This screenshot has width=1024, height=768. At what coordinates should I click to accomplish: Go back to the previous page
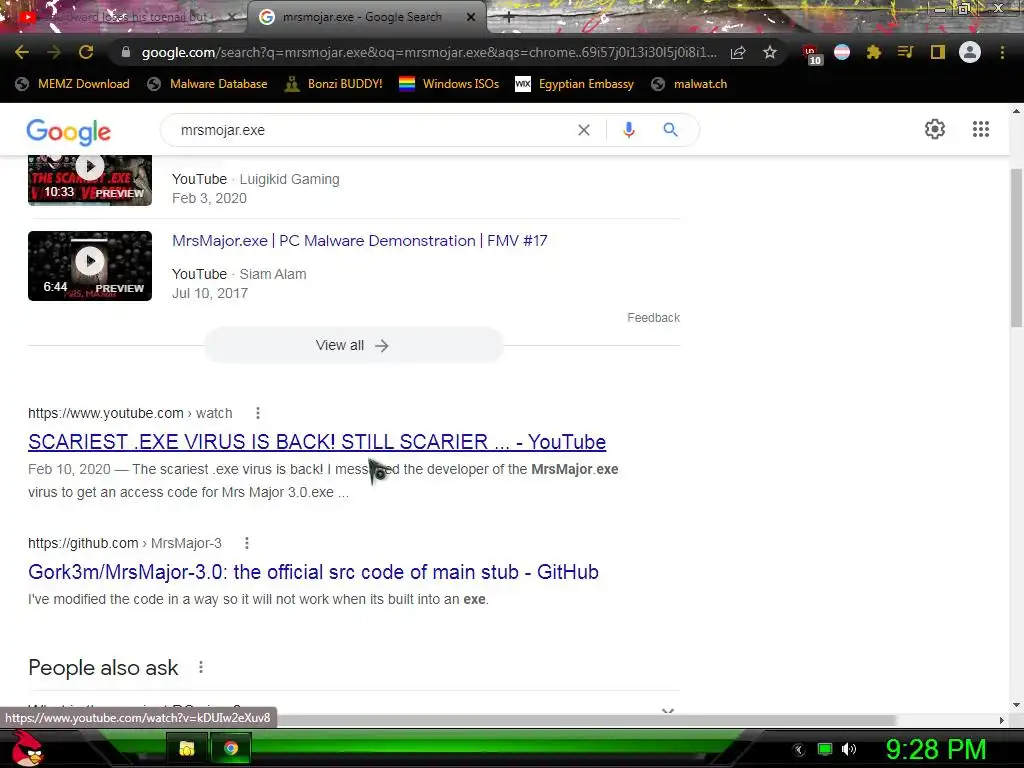click(22, 52)
